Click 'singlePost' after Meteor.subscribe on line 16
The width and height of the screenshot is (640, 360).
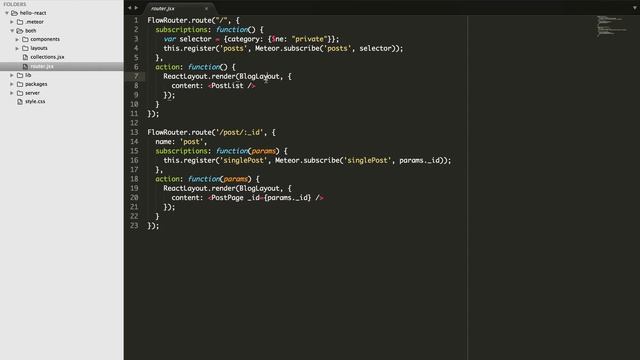pos(368,160)
